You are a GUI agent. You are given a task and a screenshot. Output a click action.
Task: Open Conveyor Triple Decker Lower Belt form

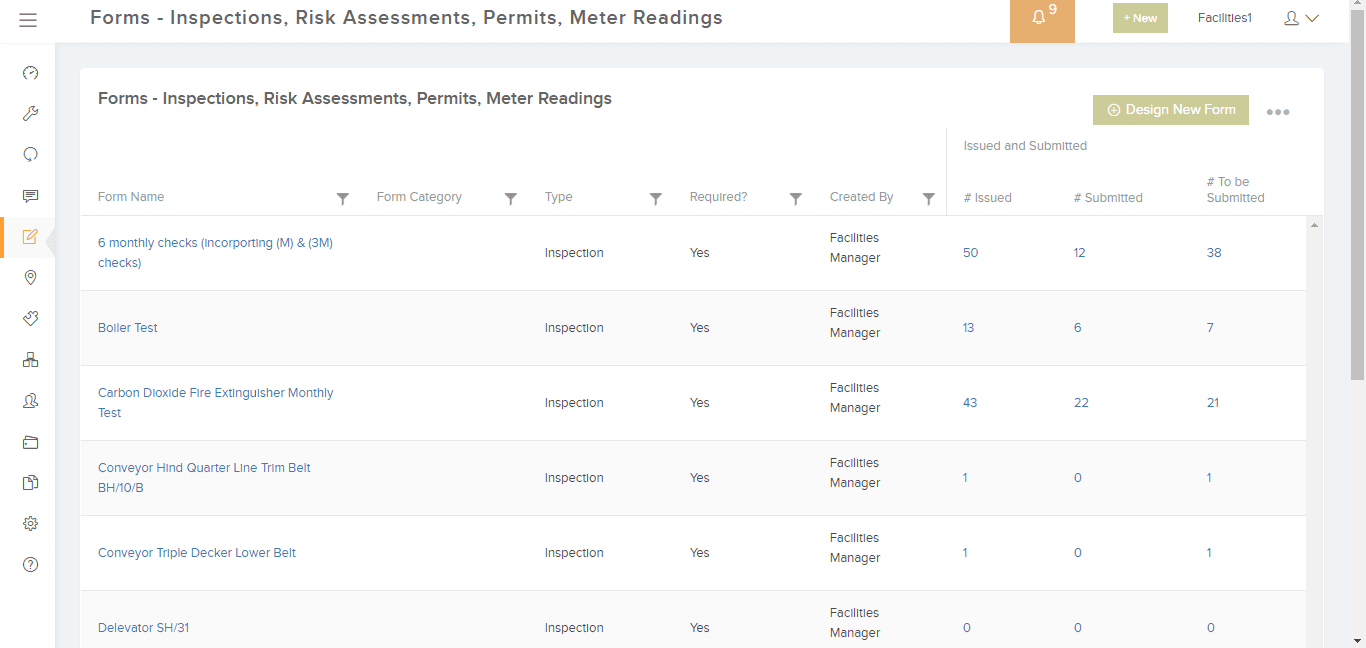(x=197, y=553)
